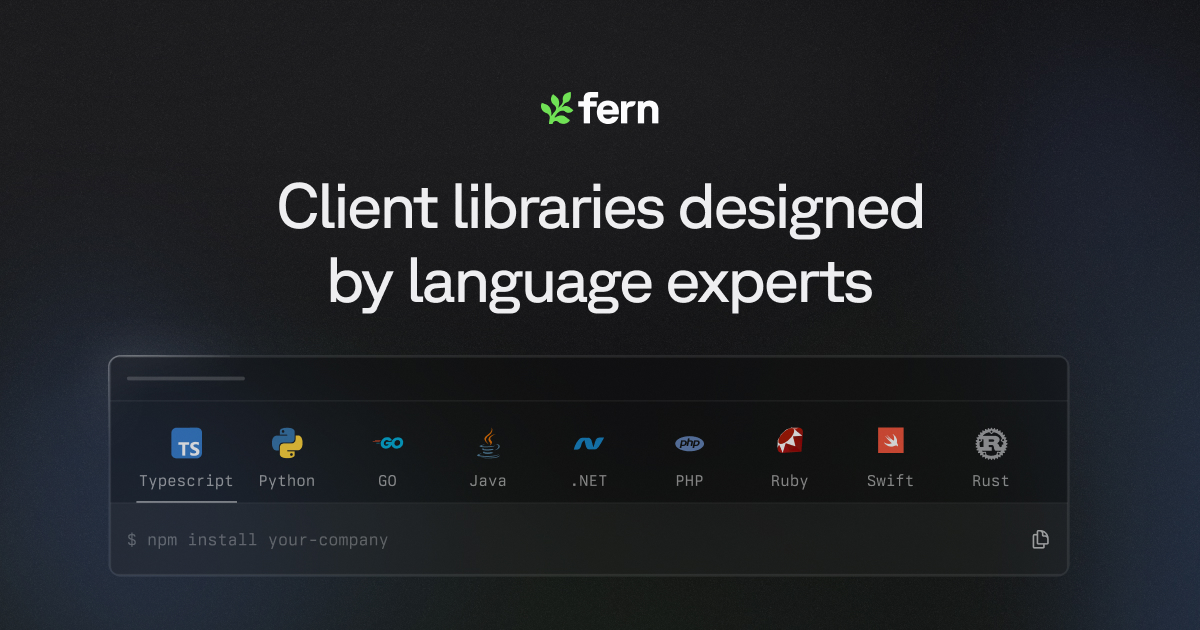Click the Swift bird icon
The width and height of the screenshot is (1200, 630).
point(890,441)
